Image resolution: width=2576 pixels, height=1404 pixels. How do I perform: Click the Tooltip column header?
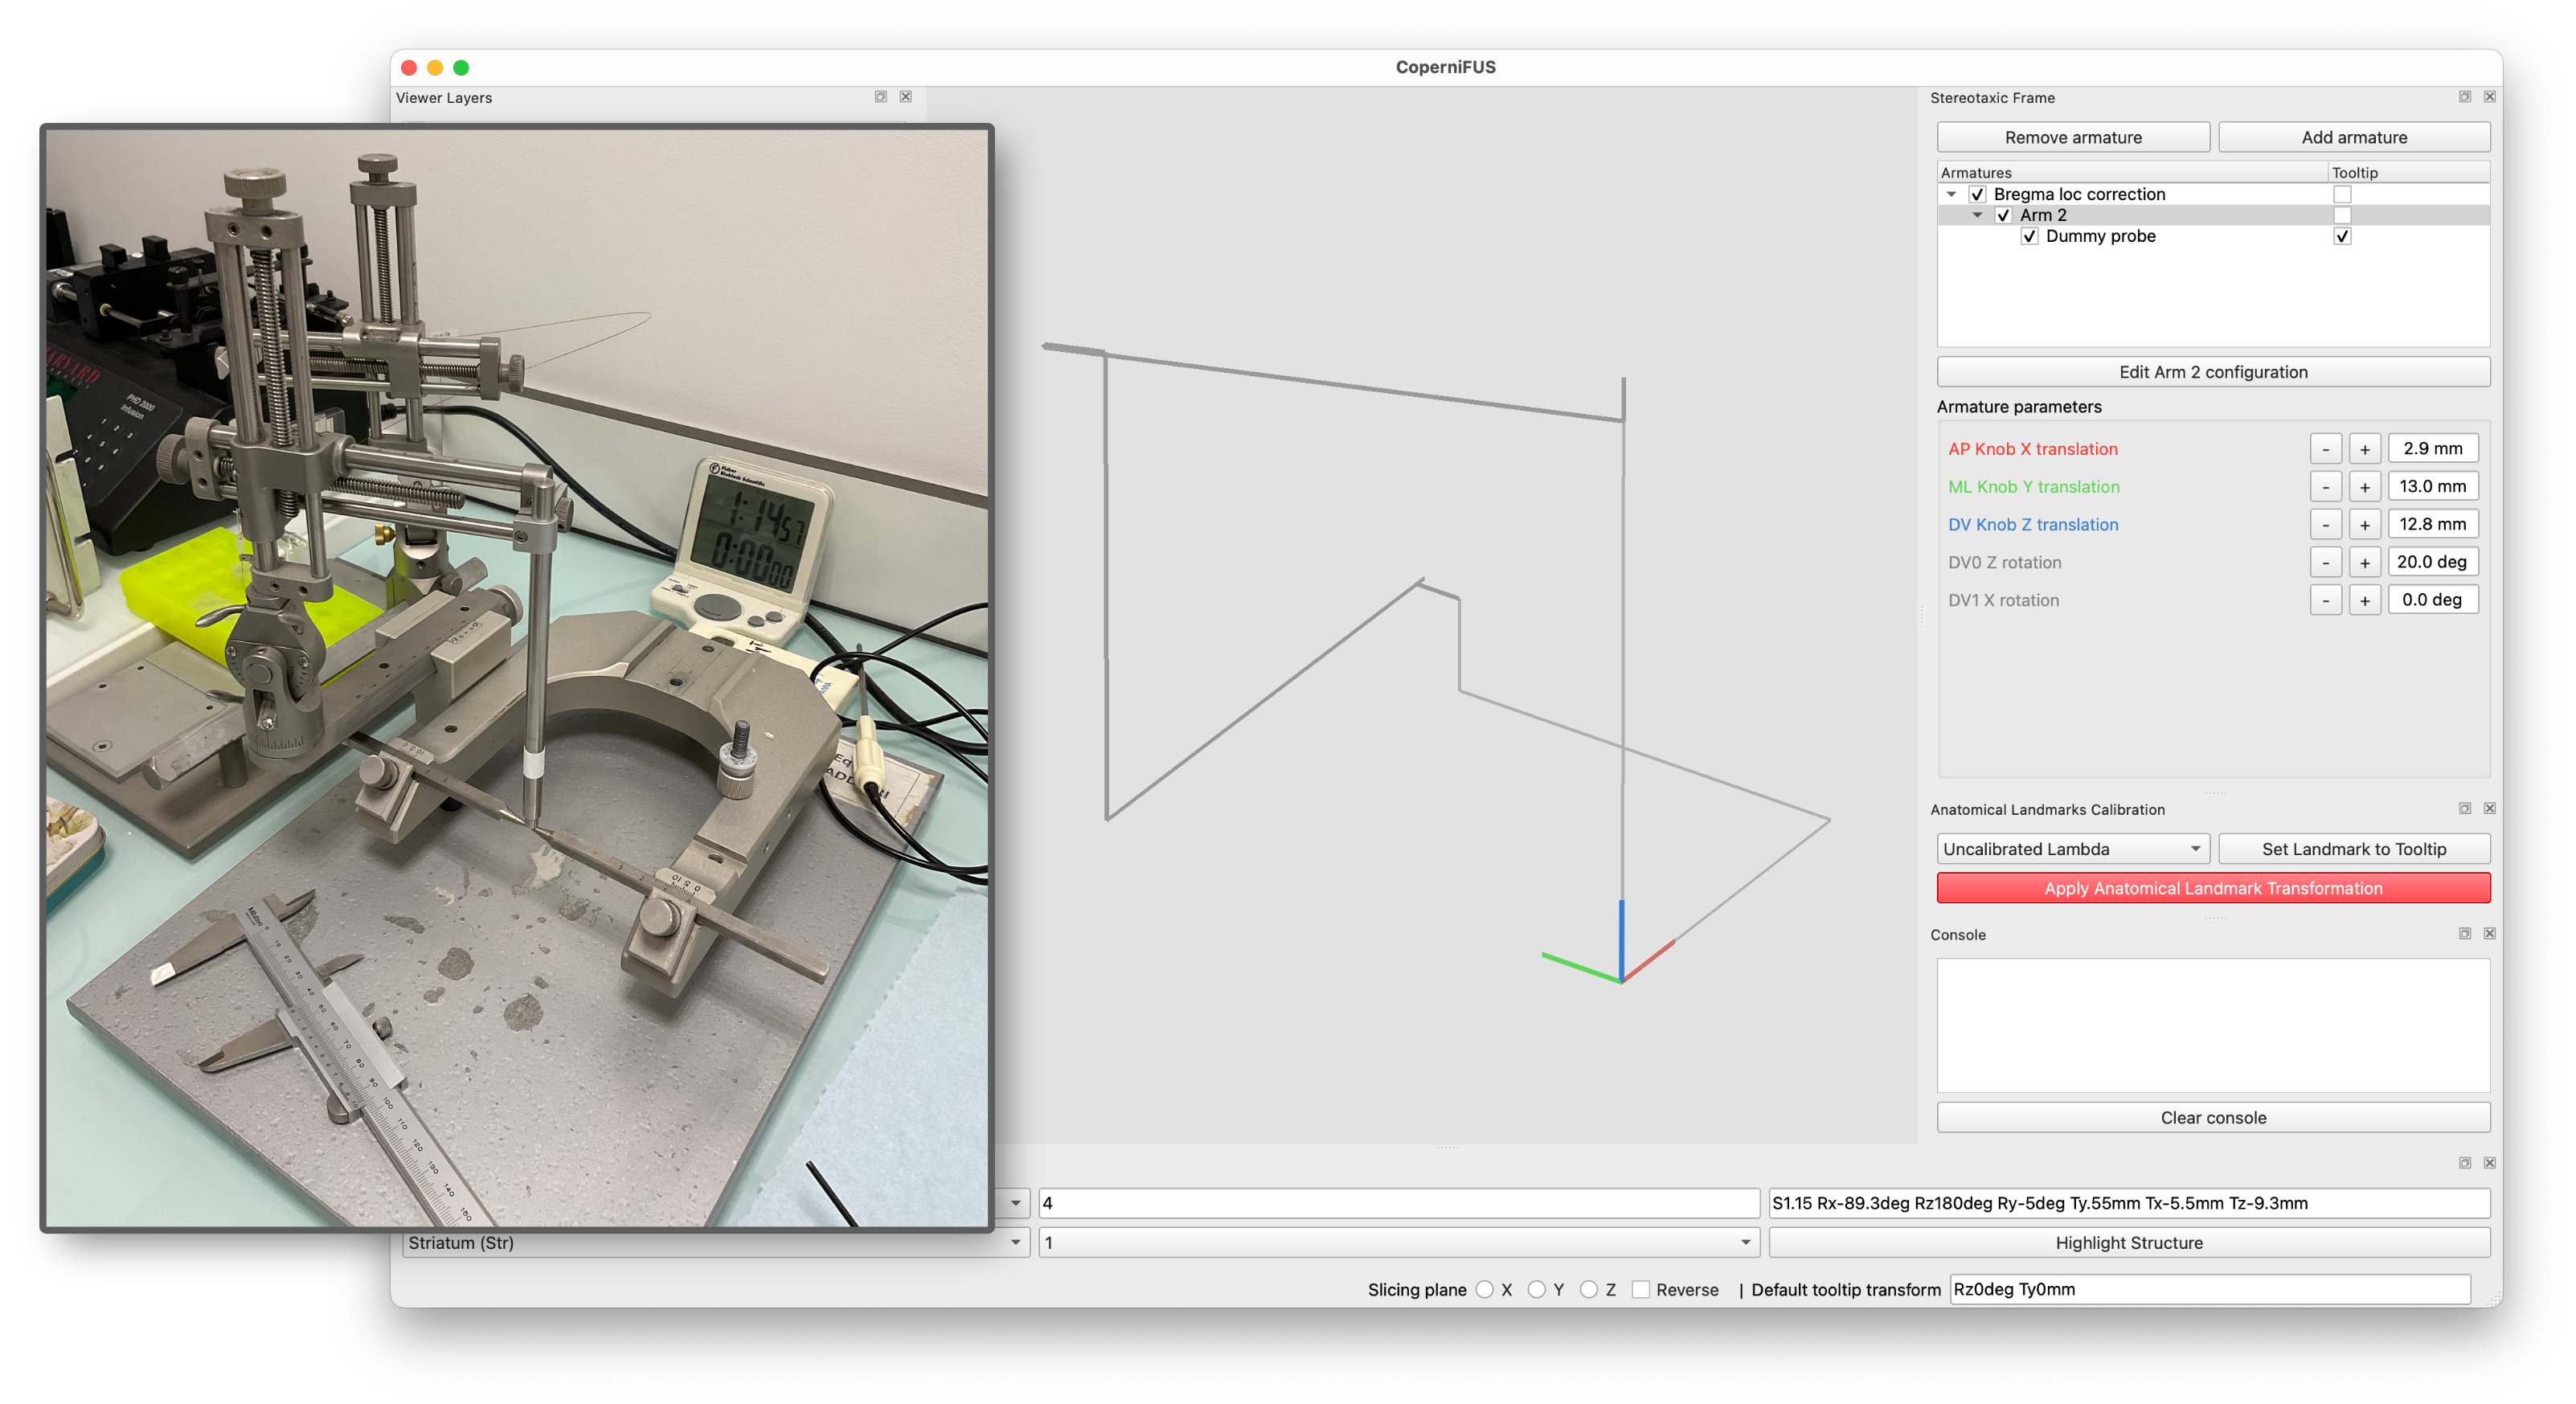click(x=2408, y=172)
